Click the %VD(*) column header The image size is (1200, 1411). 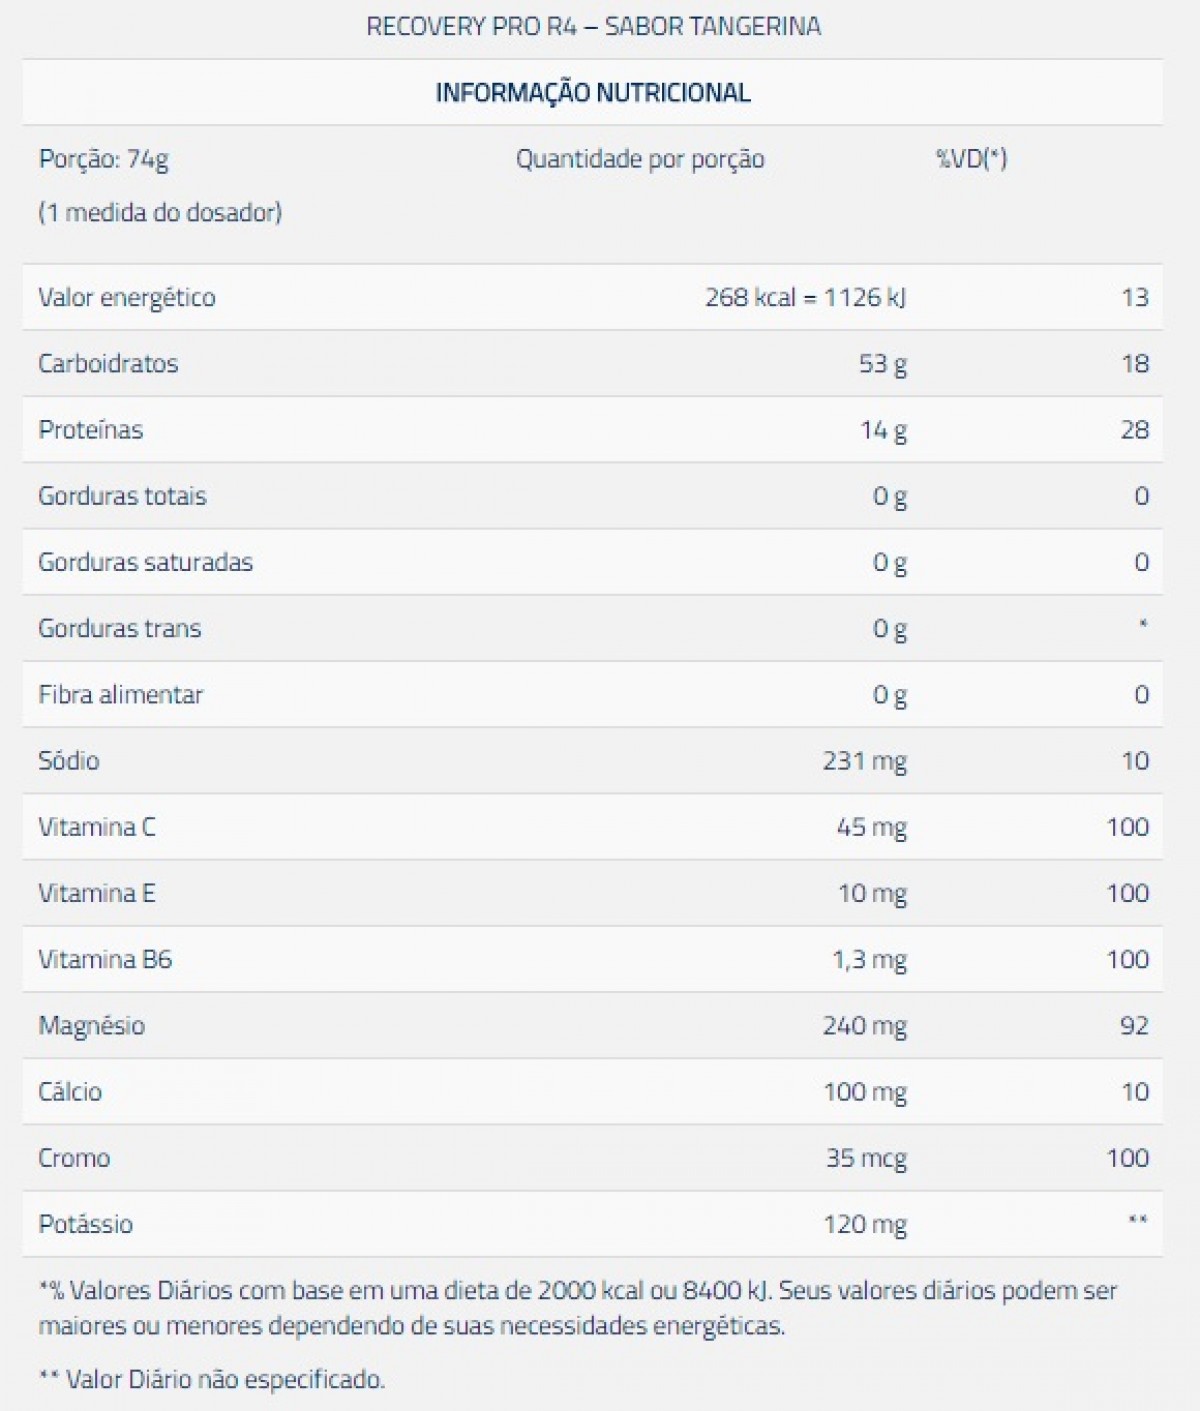coord(971,159)
